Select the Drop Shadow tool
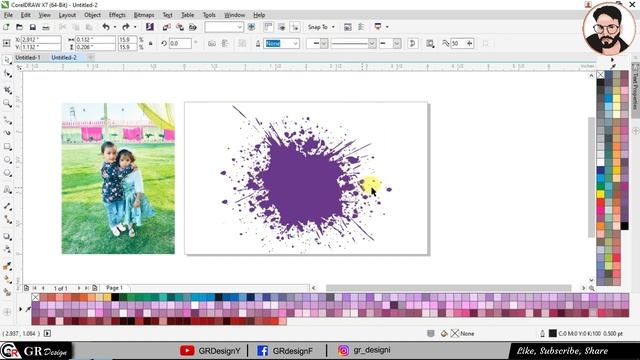 point(7,236)
